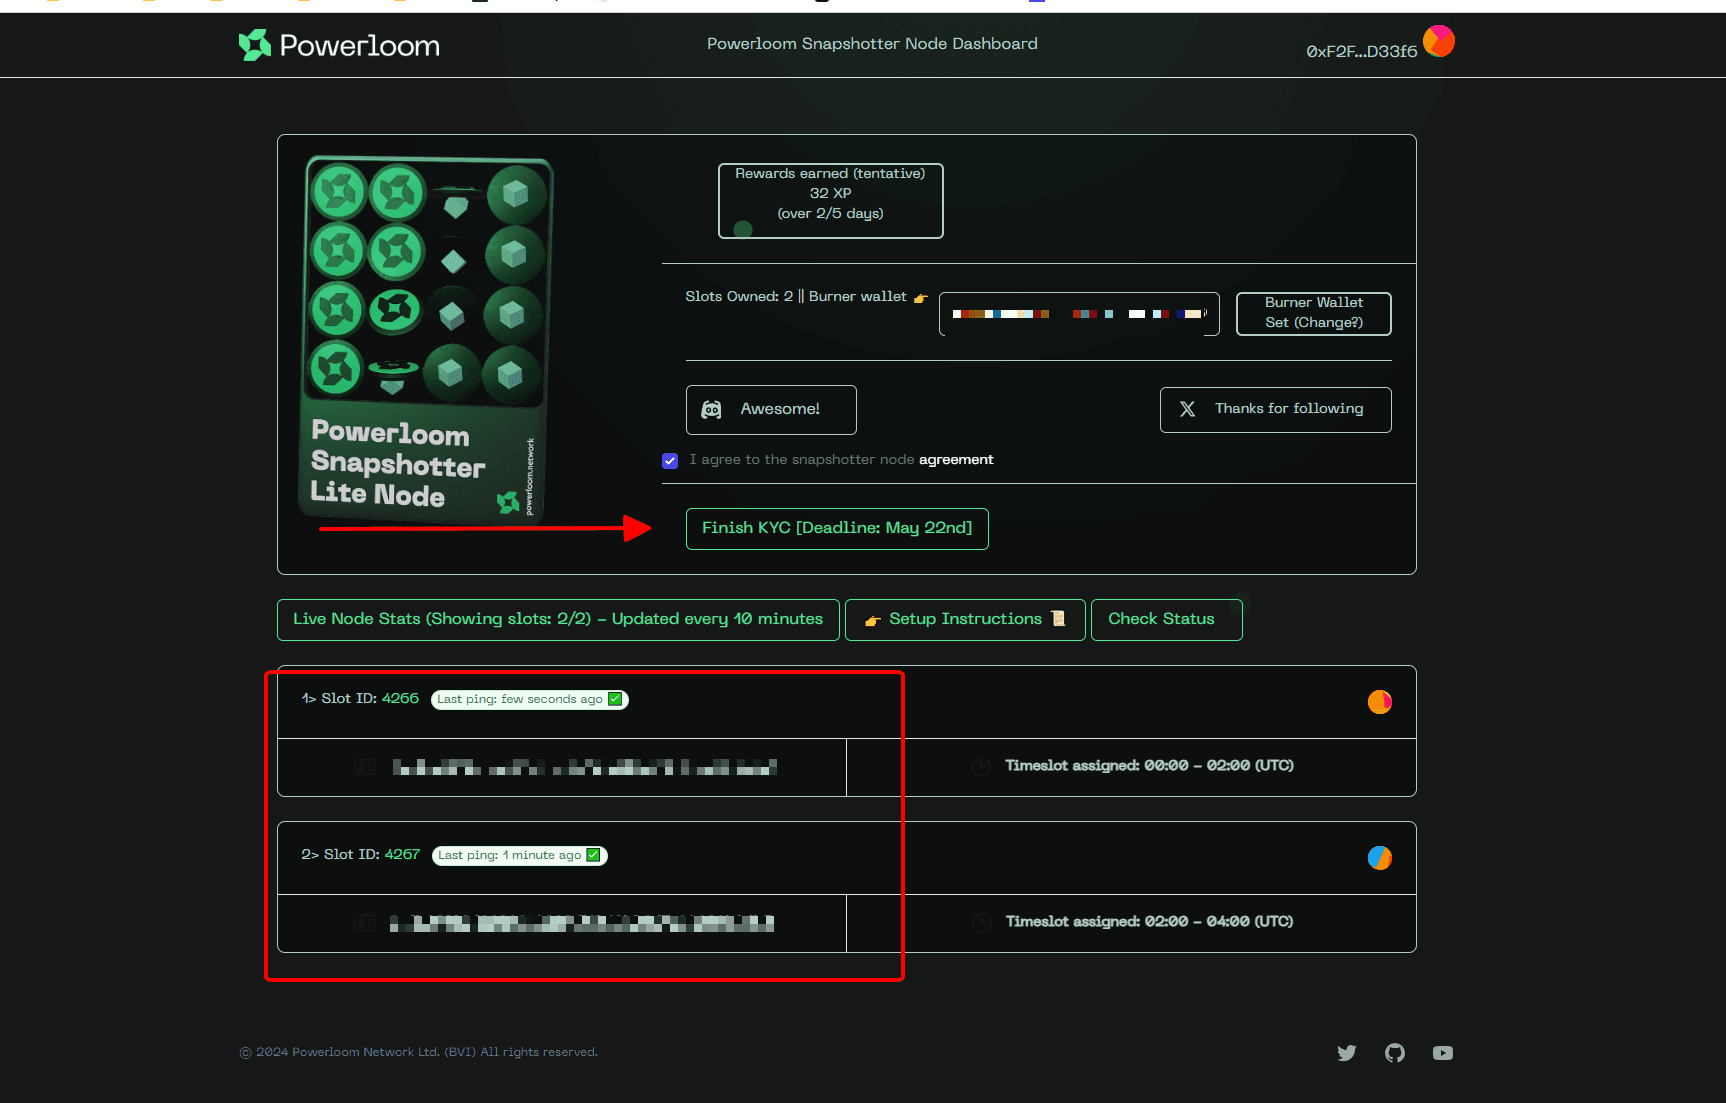1726x1103 pixels.
Task: Click the avatar icon for slot 4267
Action: (1380, 858)
